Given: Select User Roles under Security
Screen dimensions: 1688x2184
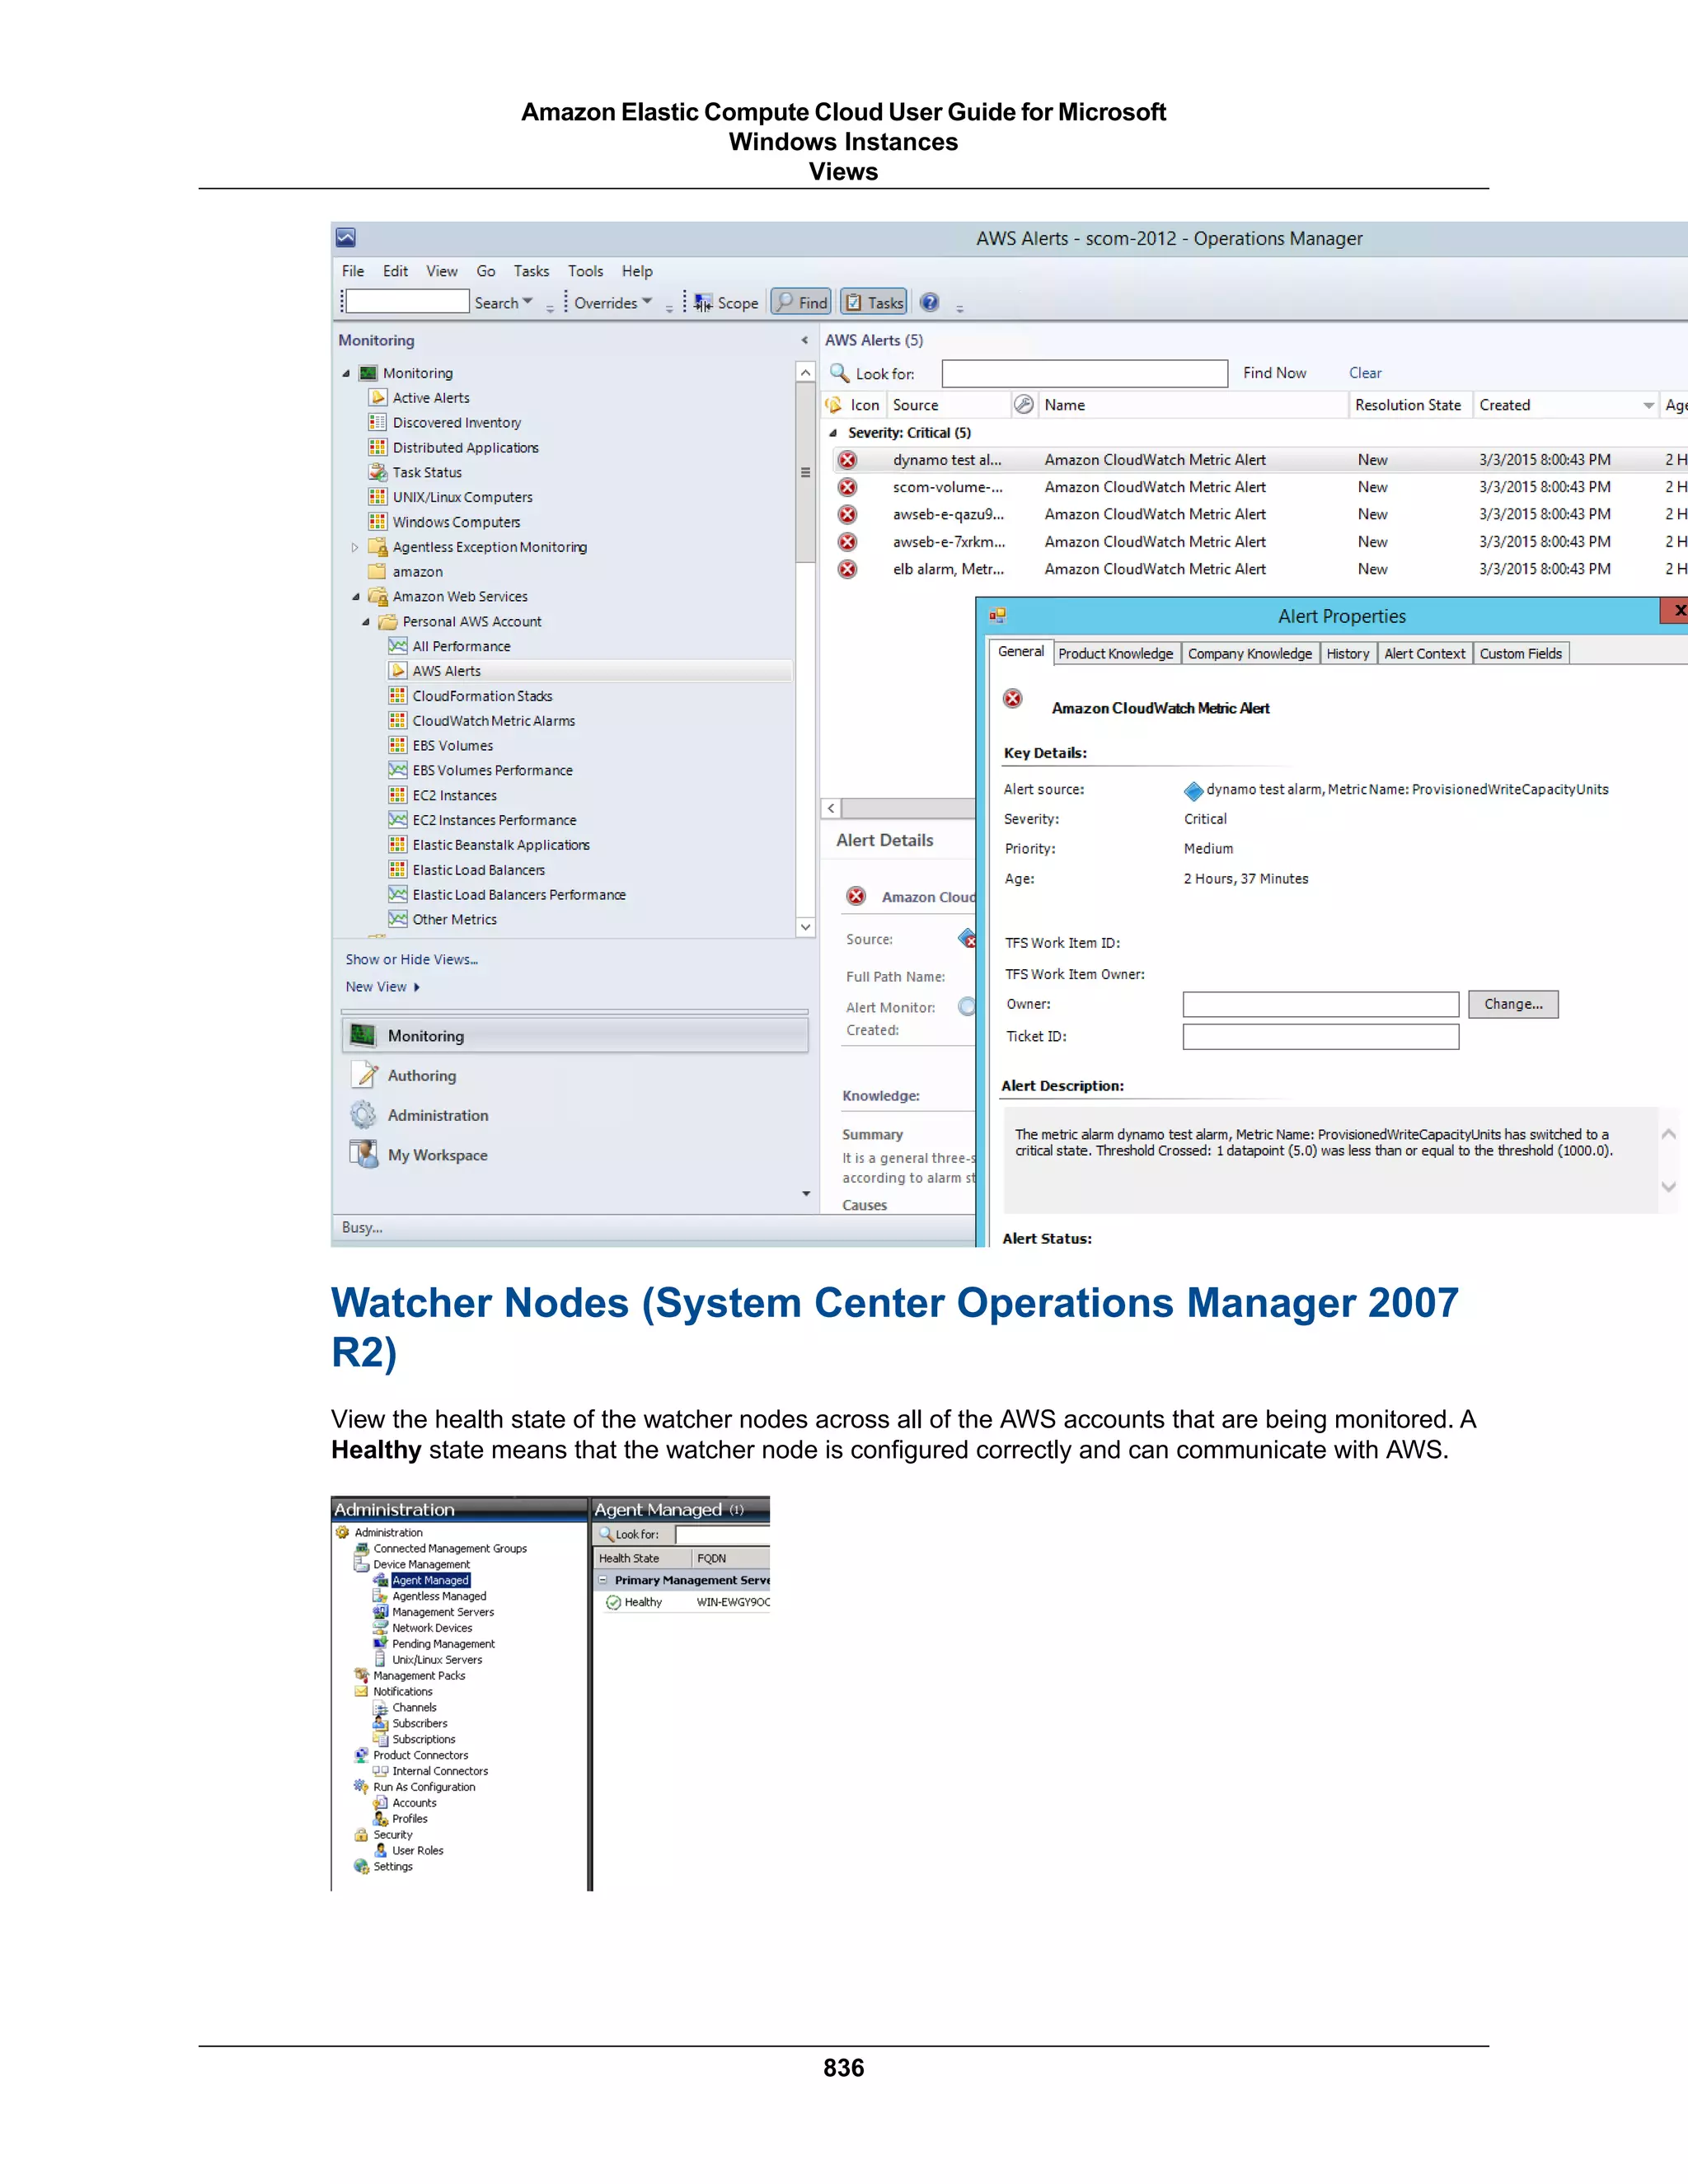Looking at the screenshot, I should 417,1851.
